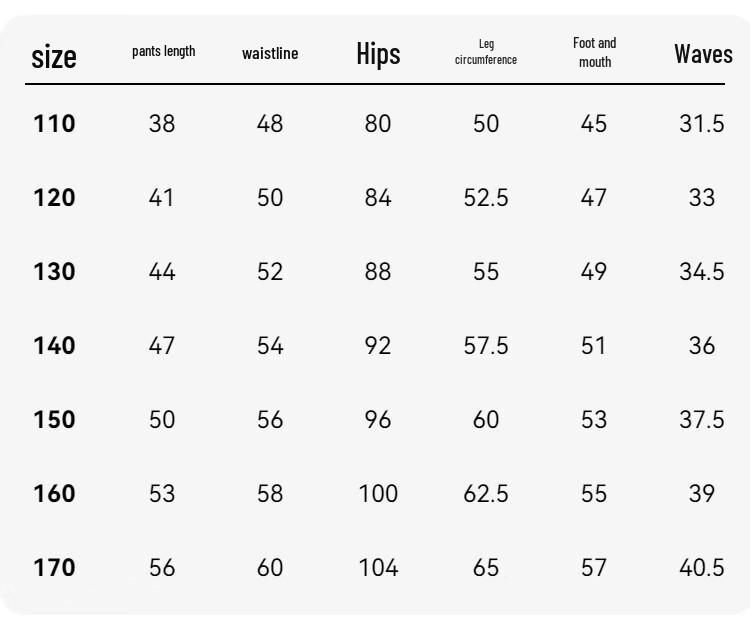Select size 170 row label
This screenshot has width=750, height=629.
[54, 567]
